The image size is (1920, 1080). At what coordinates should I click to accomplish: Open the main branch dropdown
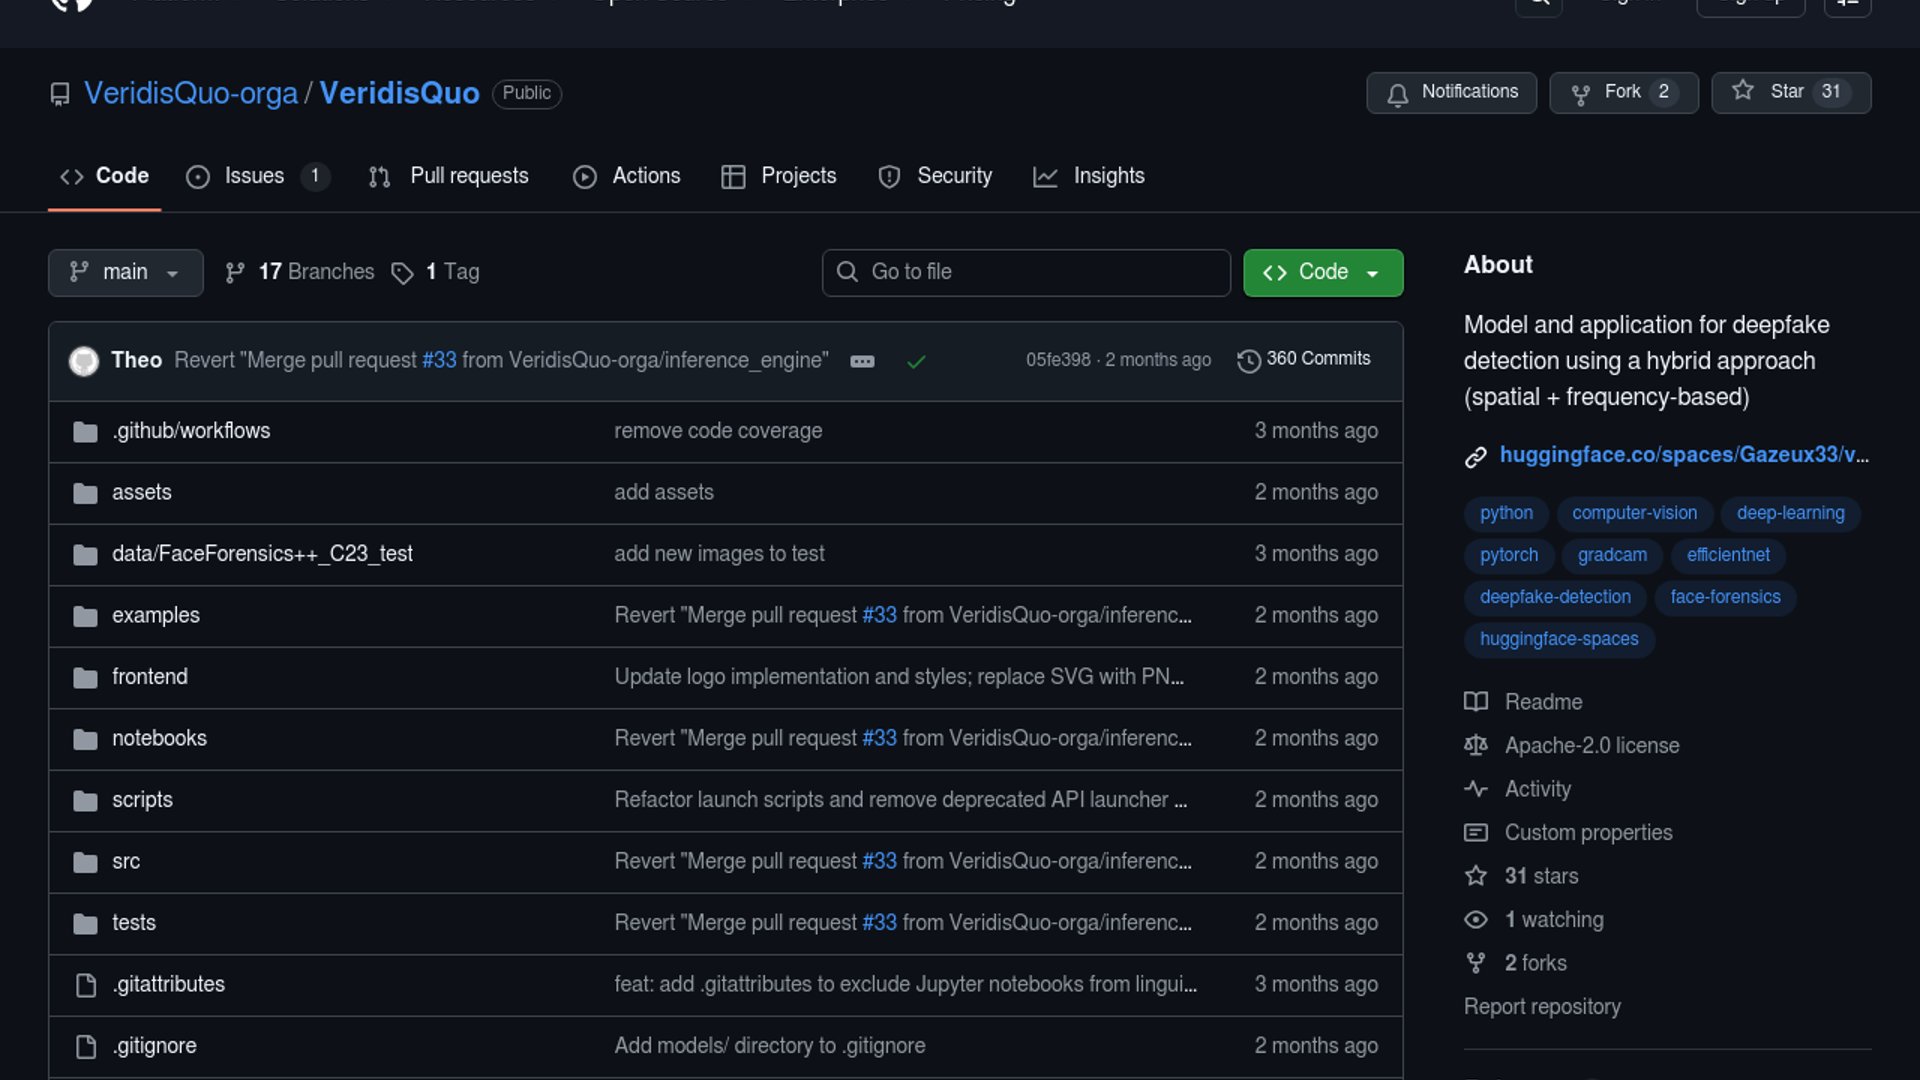[x=125, y=272]
